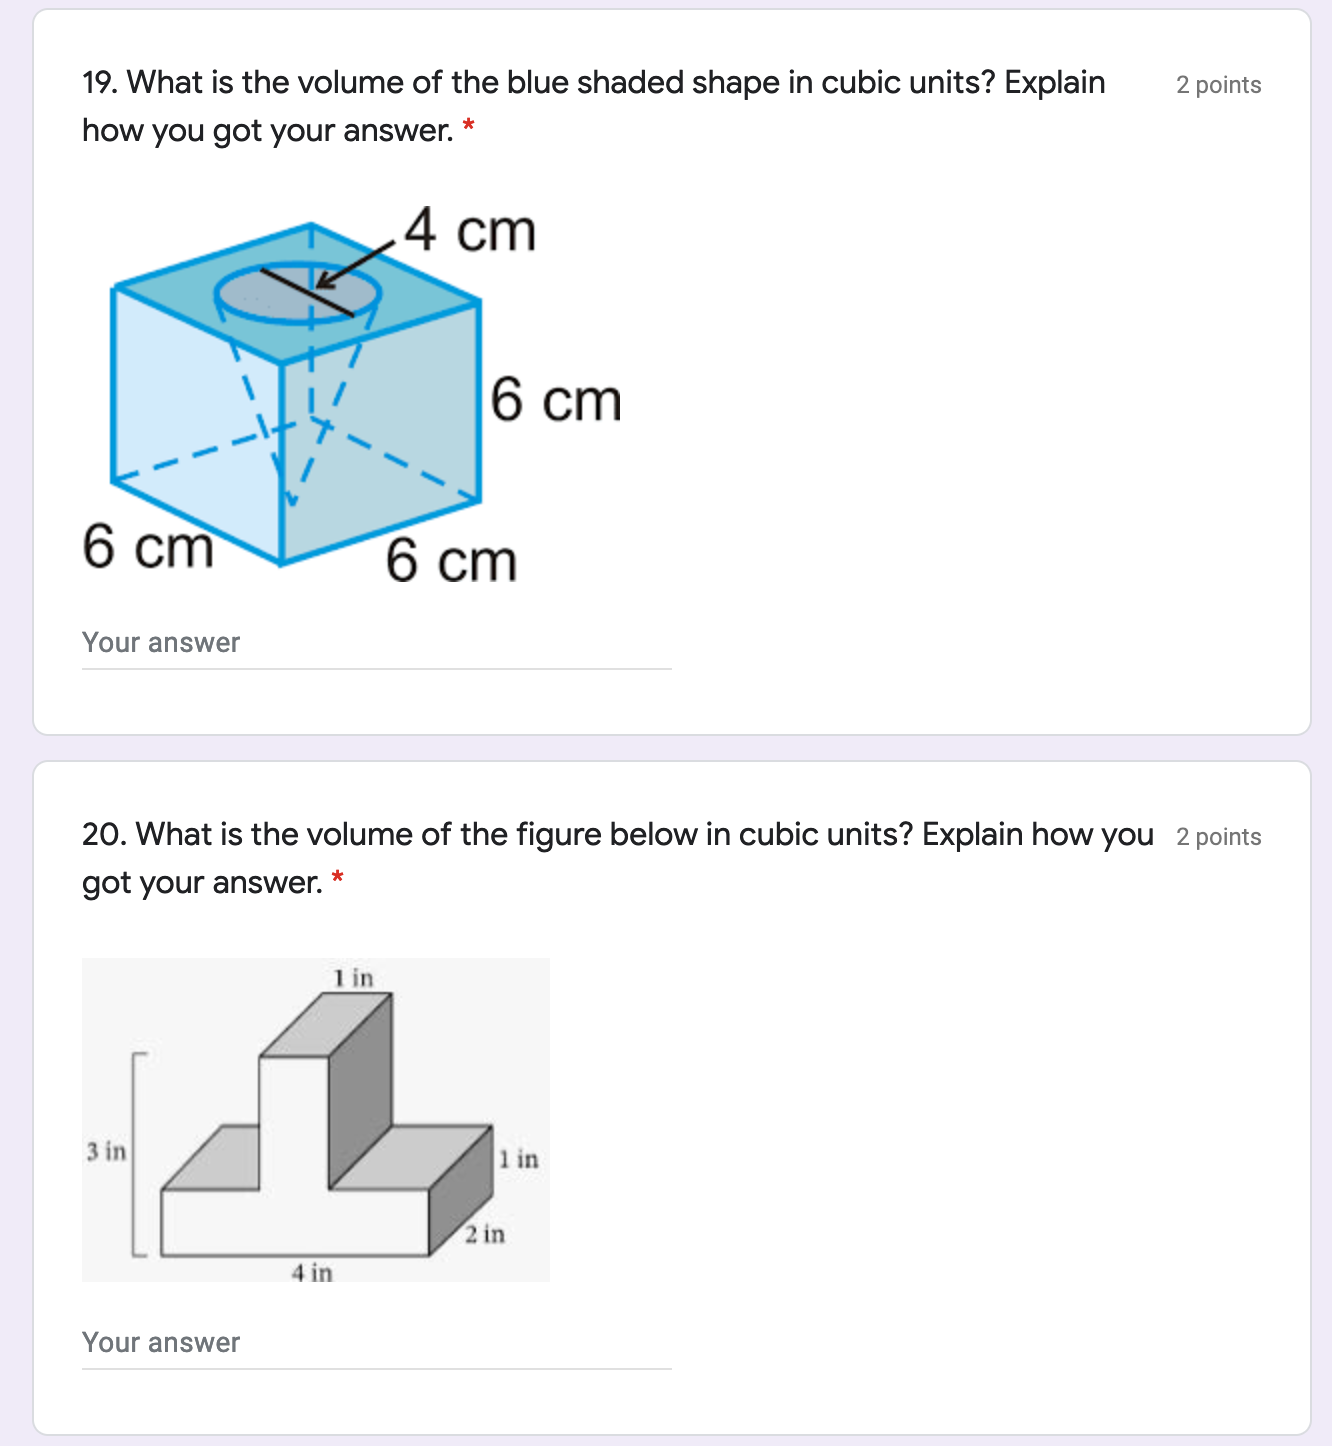Viewport: 1332px width, 1446px height.
Task: Click the question 20 title text
Action: click(x=618, y=858)
